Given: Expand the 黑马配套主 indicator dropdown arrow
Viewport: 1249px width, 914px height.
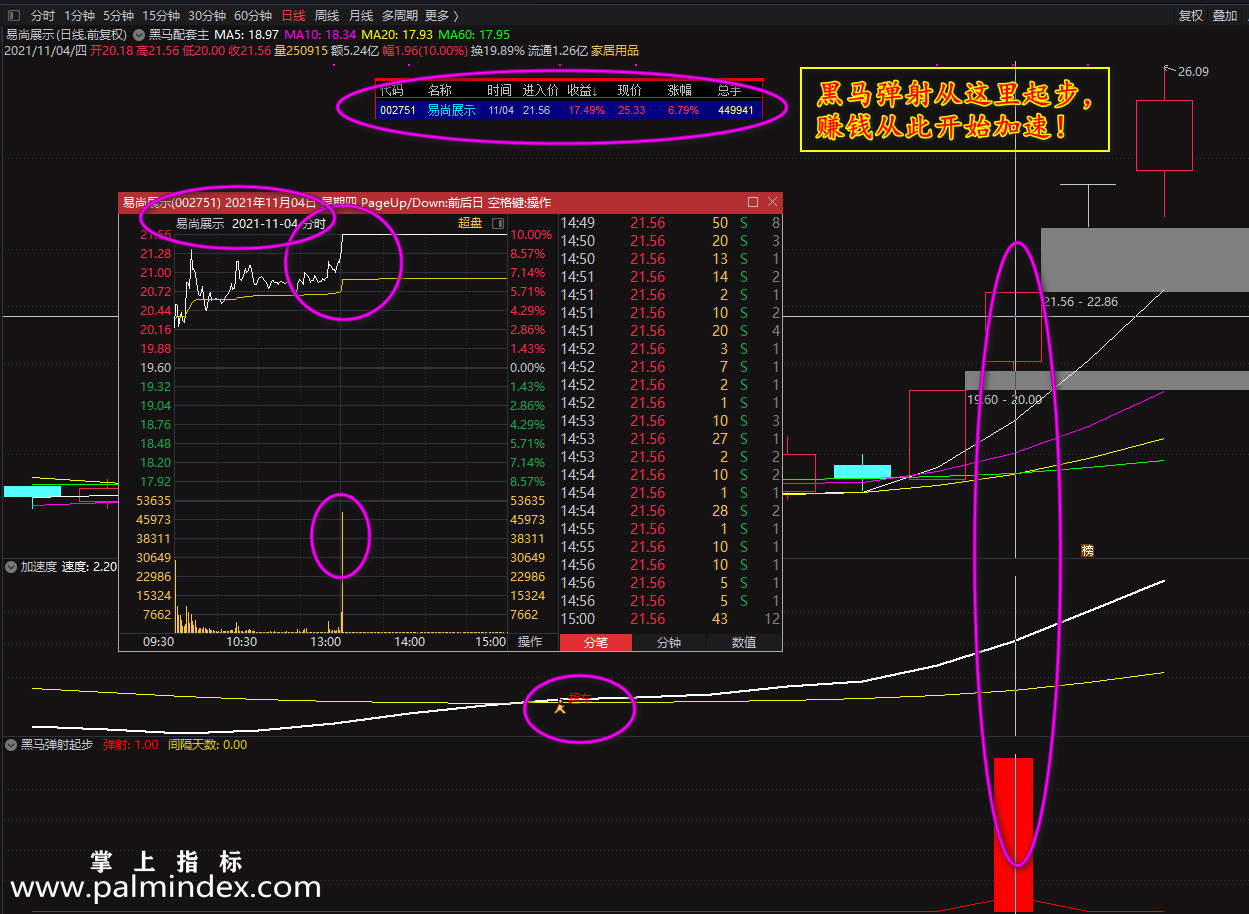Looking at the screenshot, I should pyautogui.click(x=139, y=34).
